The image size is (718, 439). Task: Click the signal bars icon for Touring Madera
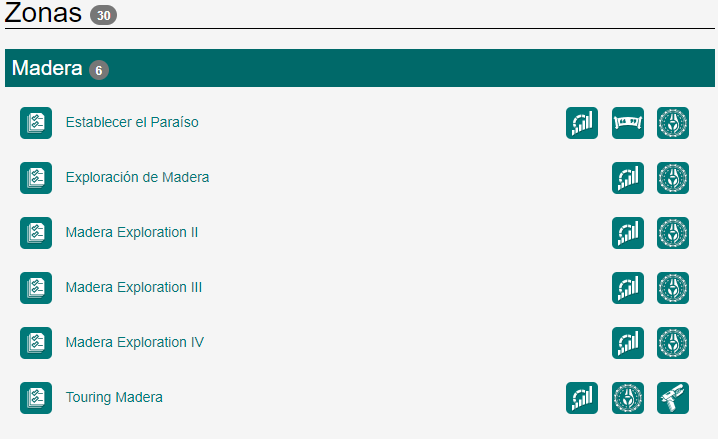point(582,398)
